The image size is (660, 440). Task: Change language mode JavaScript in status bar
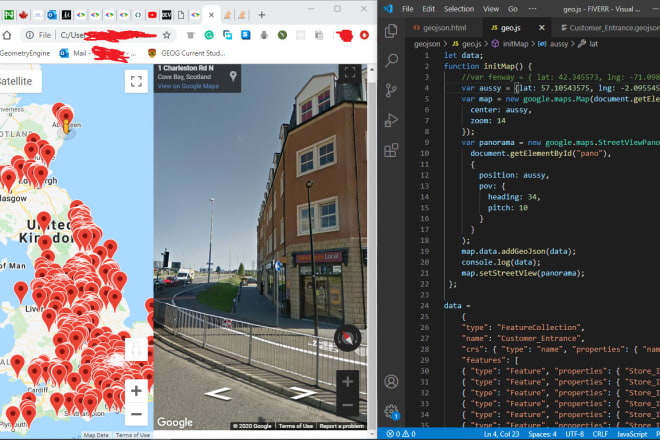632,434
